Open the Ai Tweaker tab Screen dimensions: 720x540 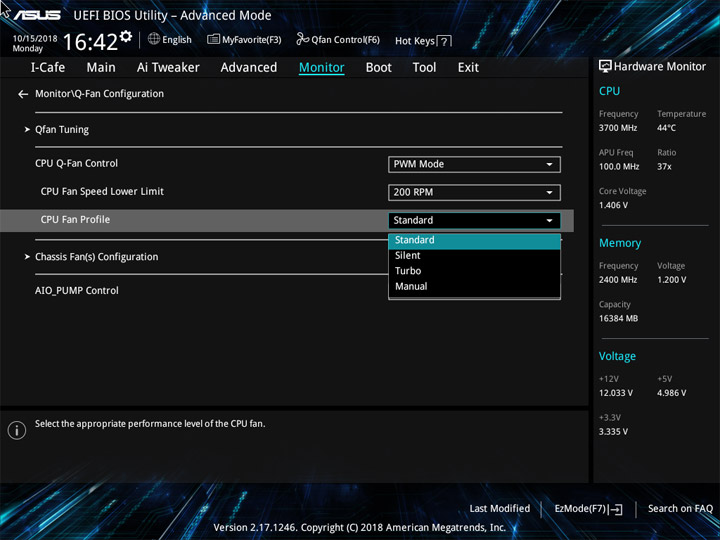click(x=168, y=68)
